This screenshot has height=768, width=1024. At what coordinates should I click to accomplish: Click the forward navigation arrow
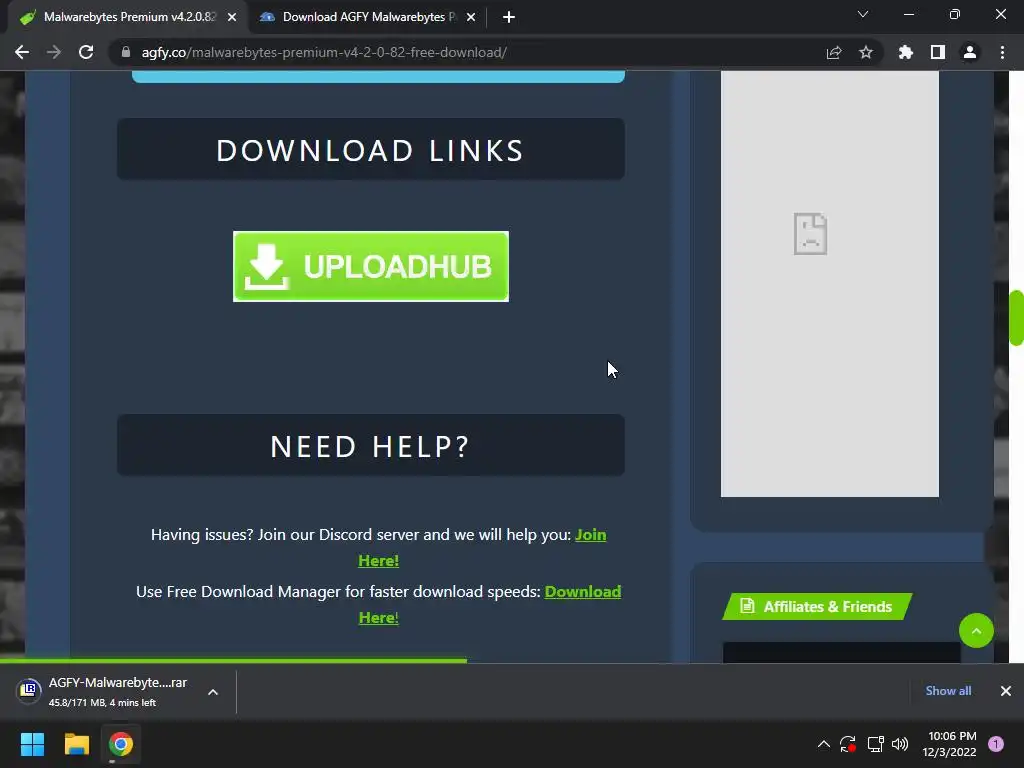54,52
